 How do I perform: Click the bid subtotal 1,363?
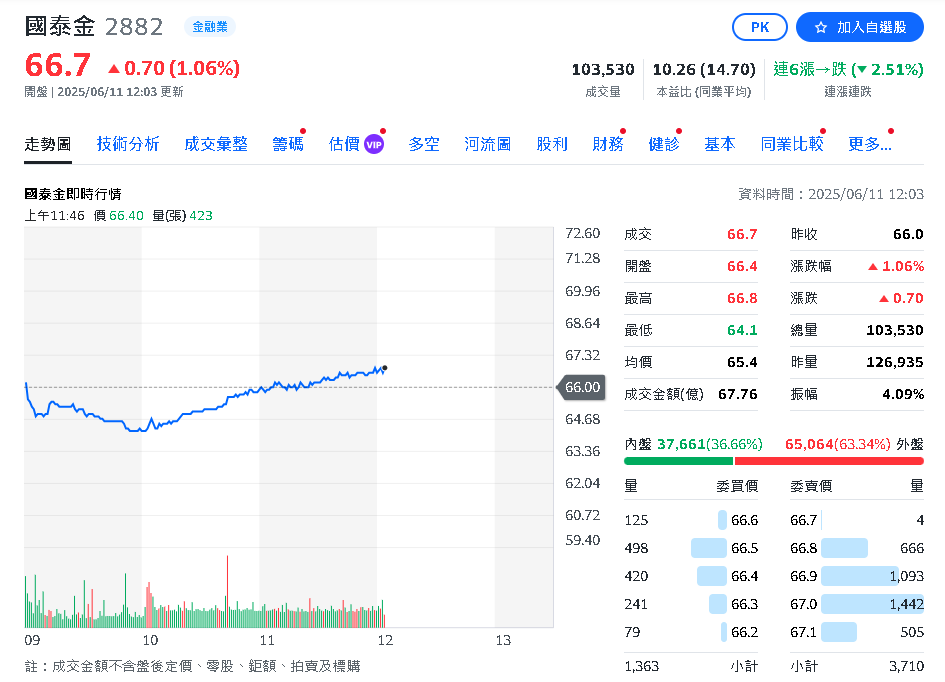pyautogui.click(x=642, y=666)
